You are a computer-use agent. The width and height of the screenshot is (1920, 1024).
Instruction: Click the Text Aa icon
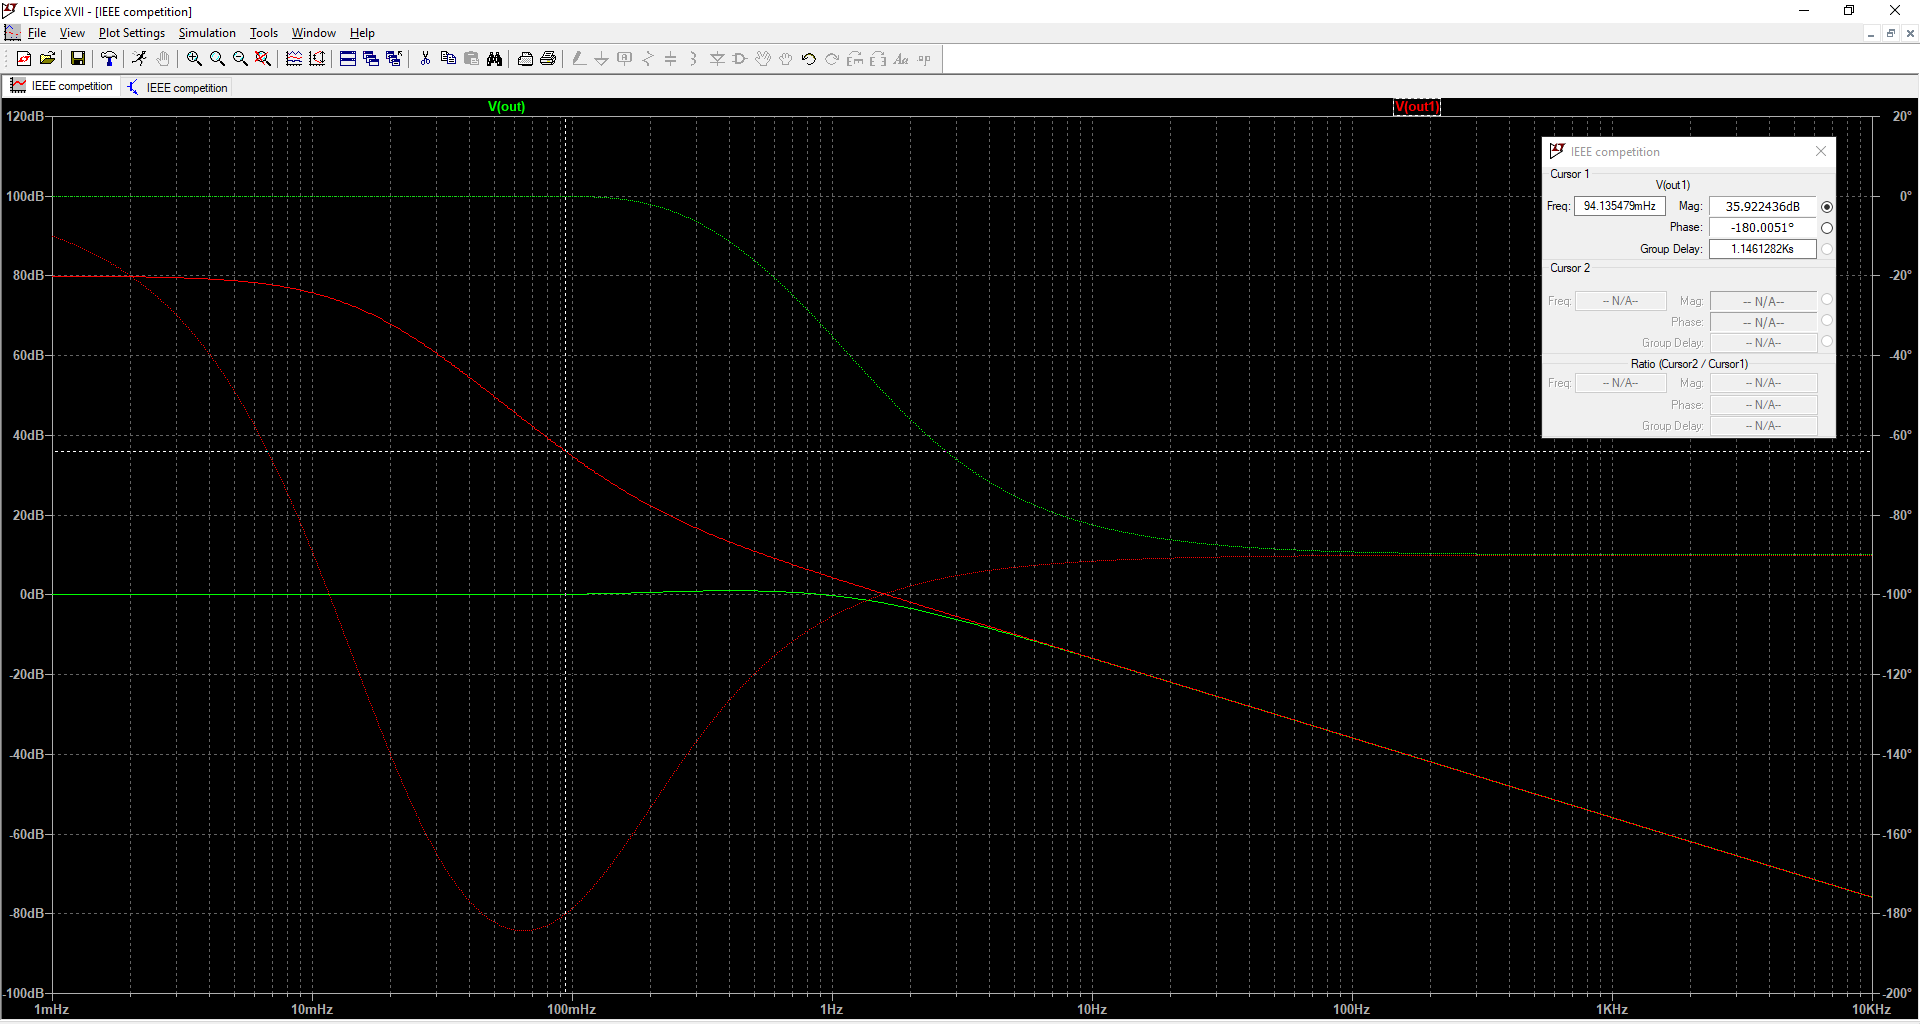(x=901, y=59)
